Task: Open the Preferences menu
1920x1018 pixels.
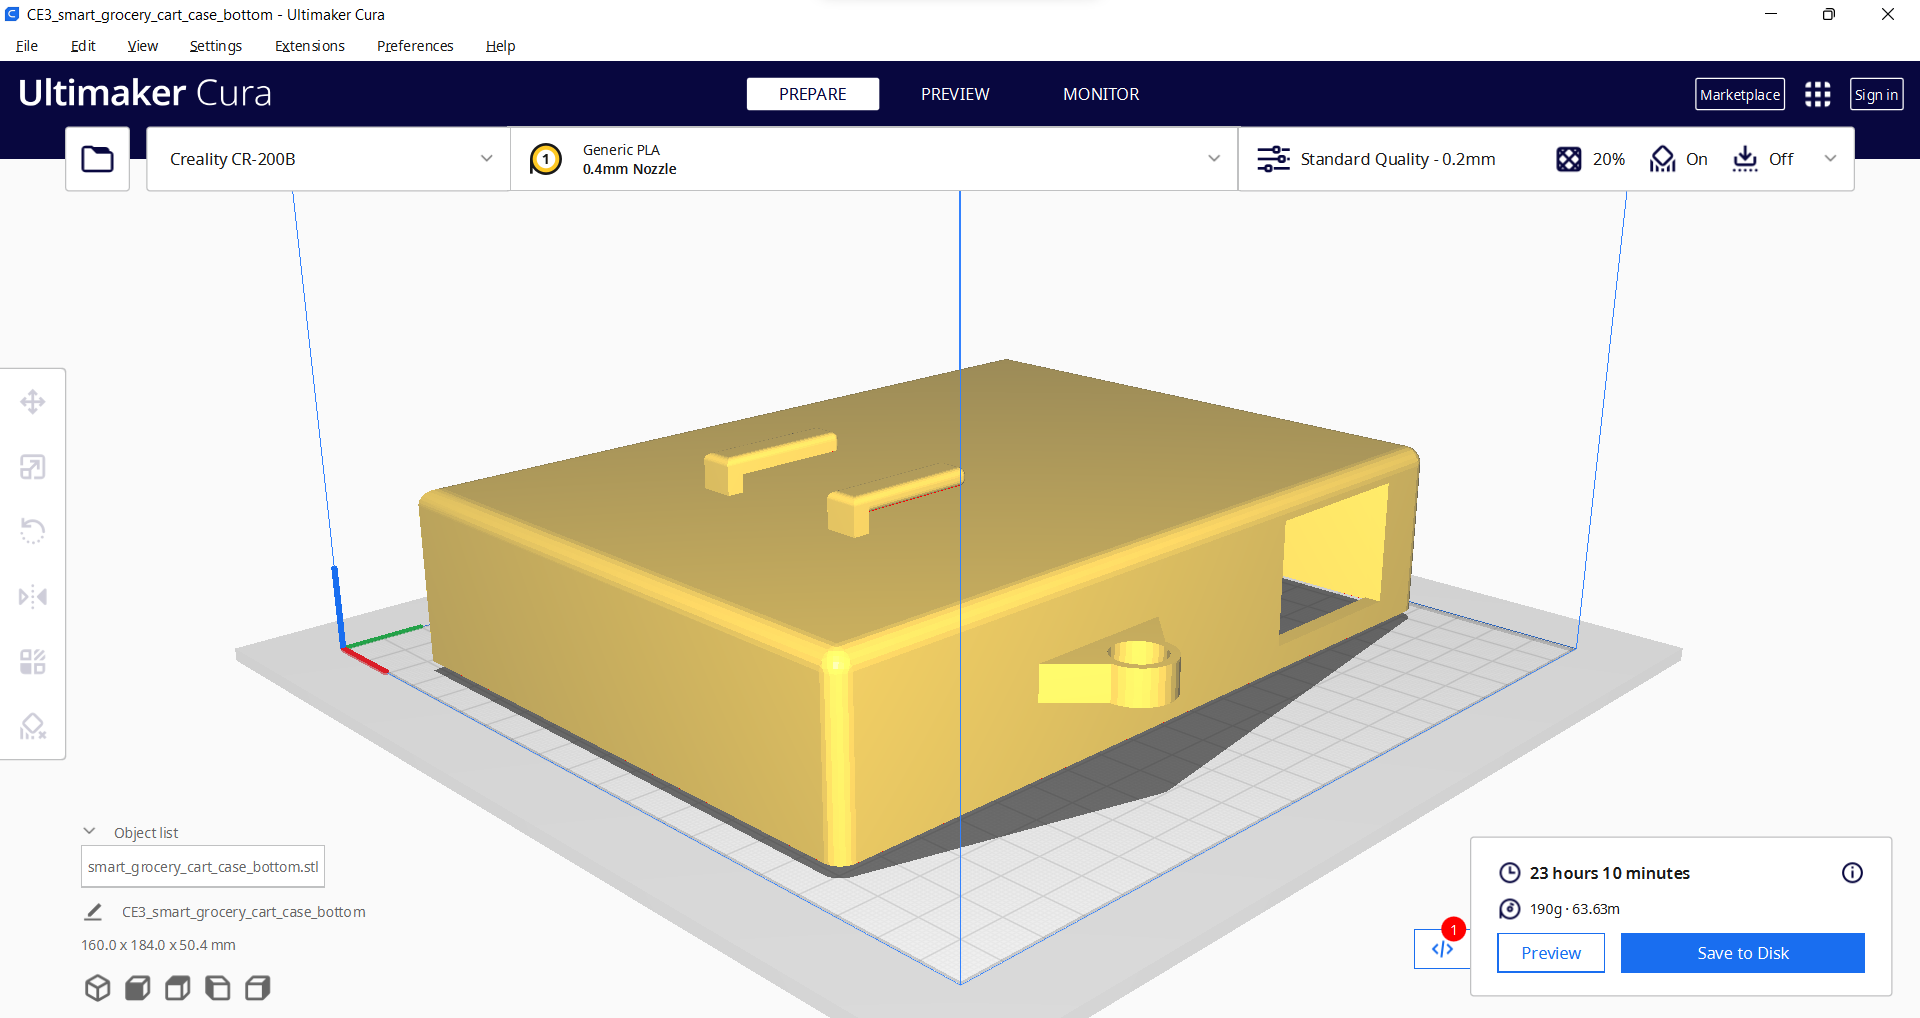Action: click(x=415, y=46)
